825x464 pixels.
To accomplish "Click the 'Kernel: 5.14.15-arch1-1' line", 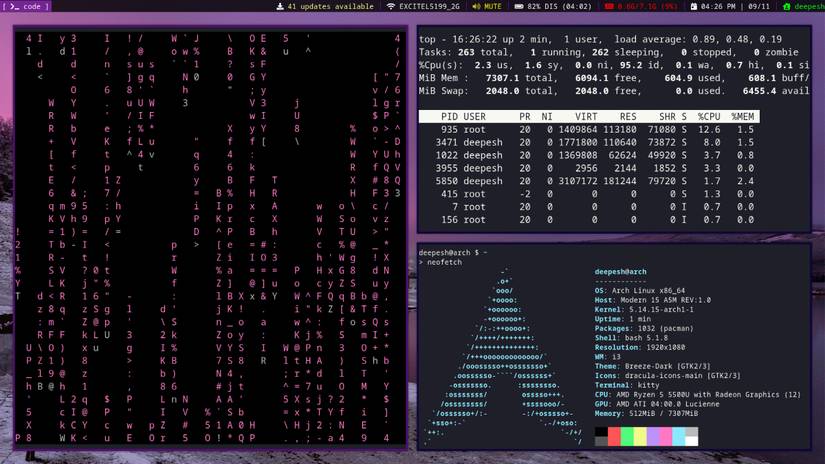I will pos(644,309).
